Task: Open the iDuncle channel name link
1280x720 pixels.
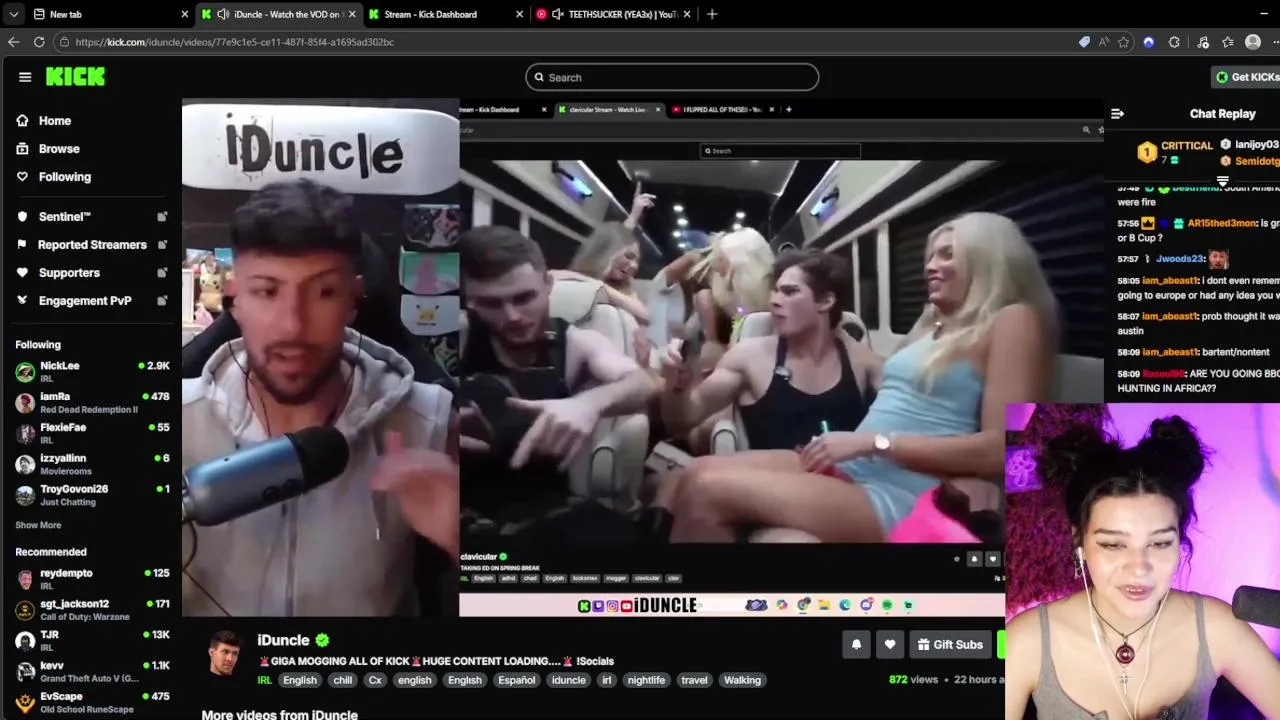Action: click(283, 640)
